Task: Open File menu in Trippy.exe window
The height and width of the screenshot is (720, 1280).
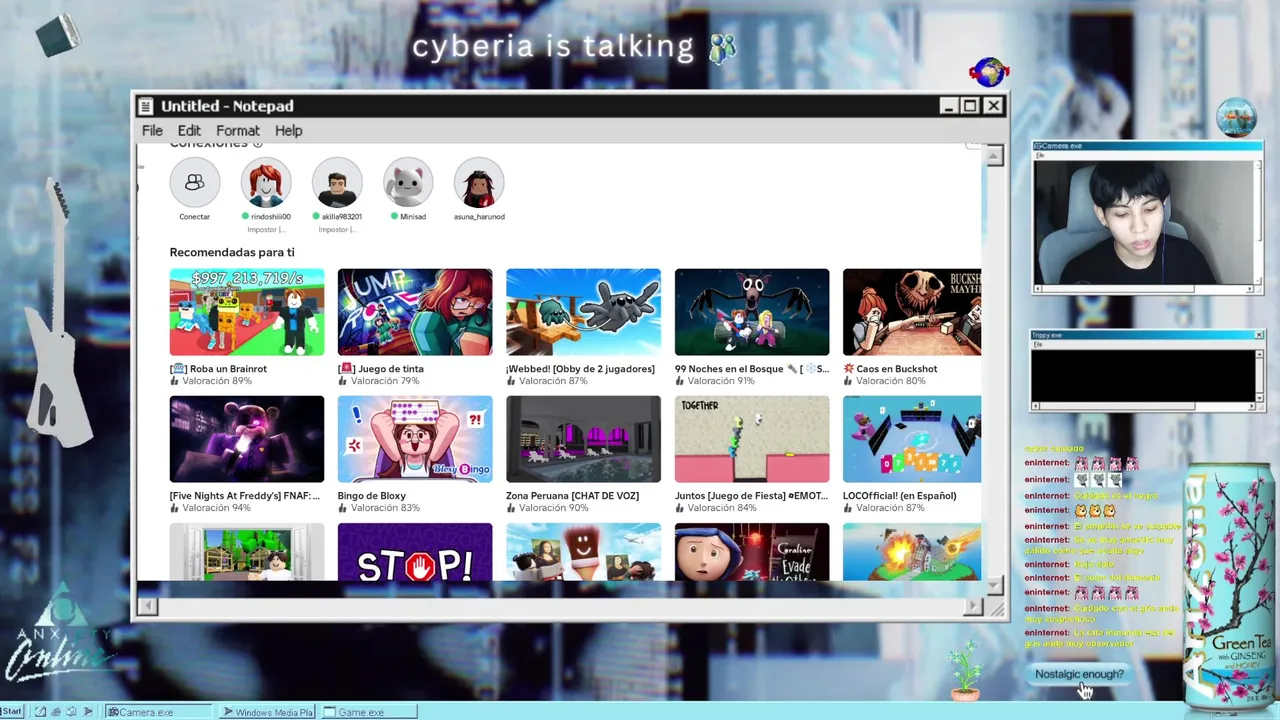Action: pos(1038,344)
